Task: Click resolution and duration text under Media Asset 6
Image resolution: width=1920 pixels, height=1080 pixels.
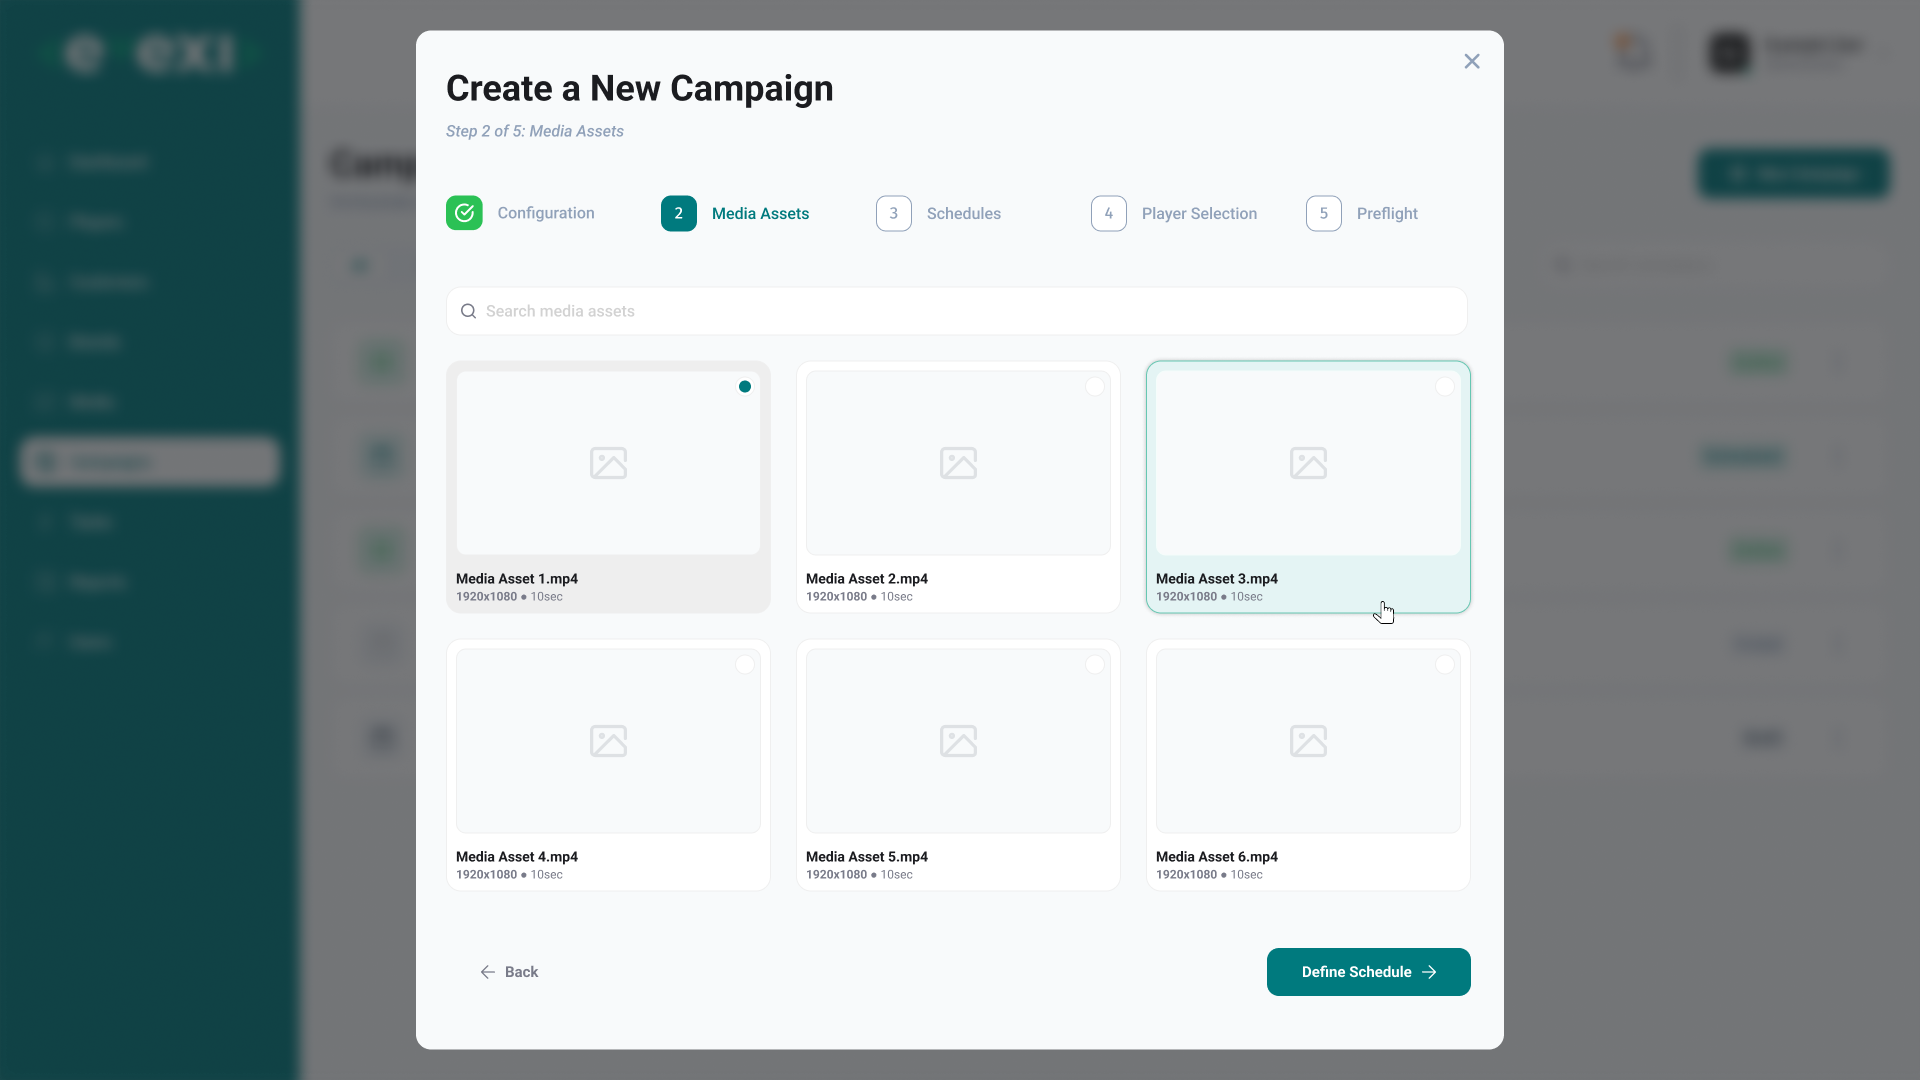Action: pyautogui.click(x=1209, y=875)
